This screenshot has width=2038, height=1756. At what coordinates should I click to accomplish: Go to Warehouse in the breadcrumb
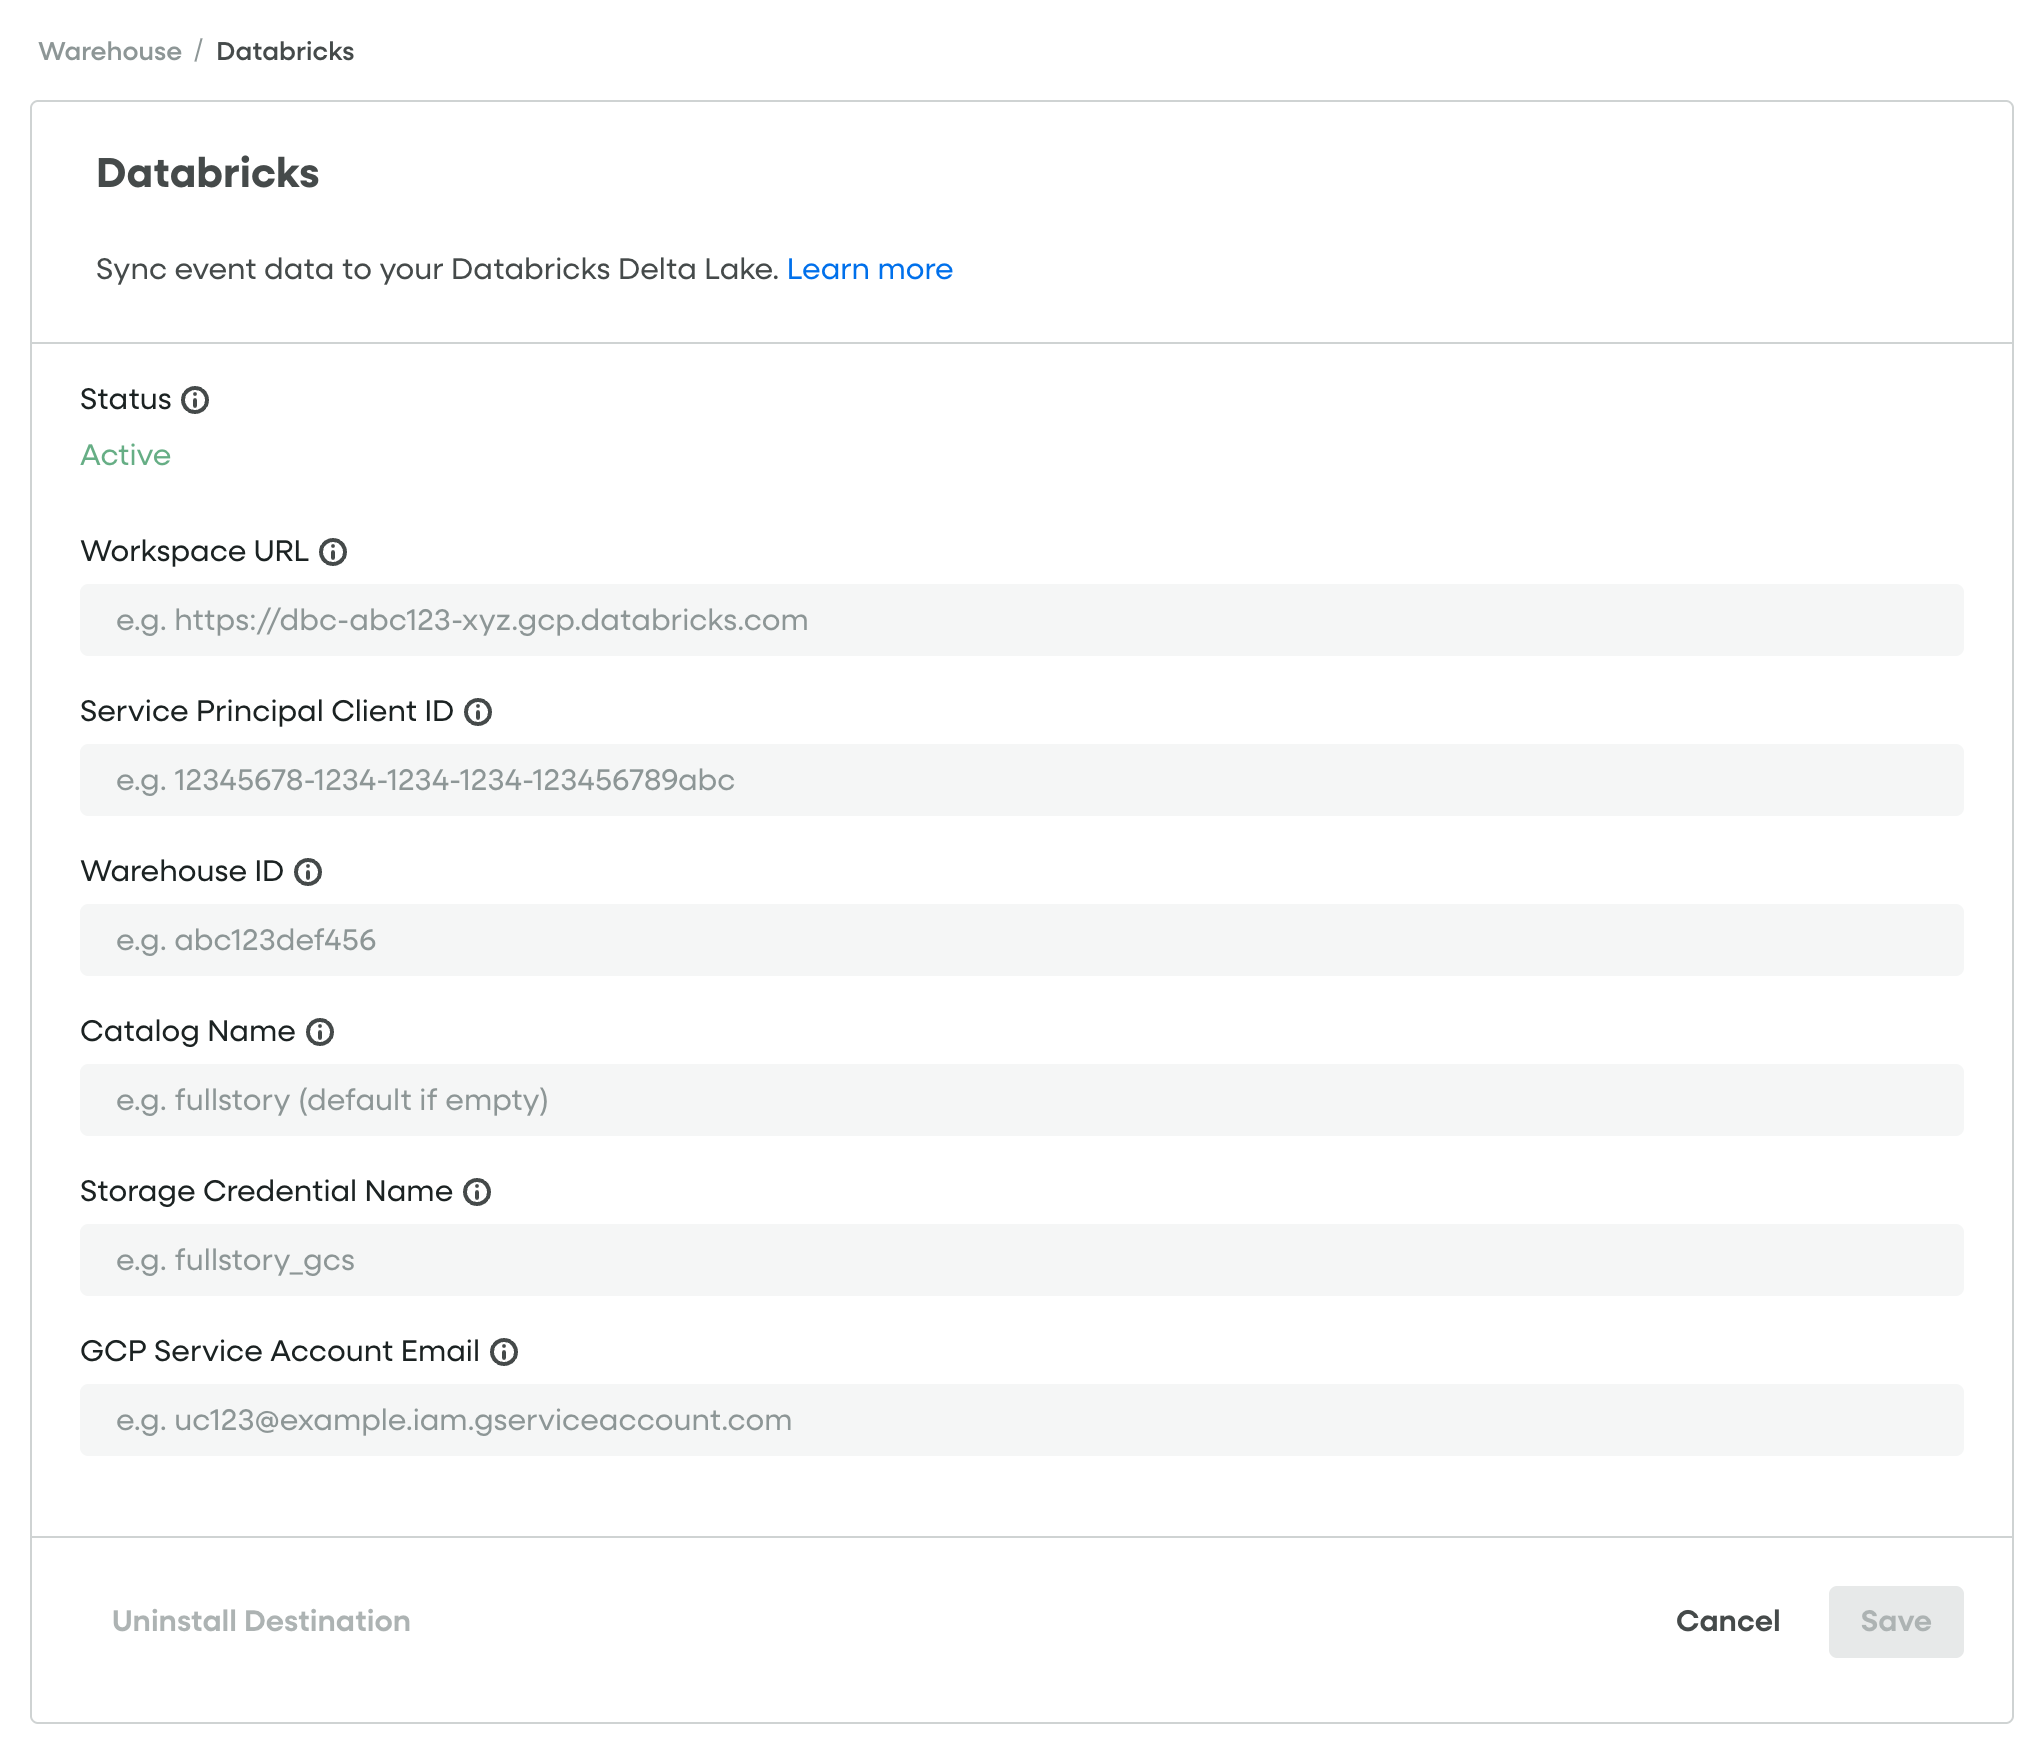click(110, 51)
